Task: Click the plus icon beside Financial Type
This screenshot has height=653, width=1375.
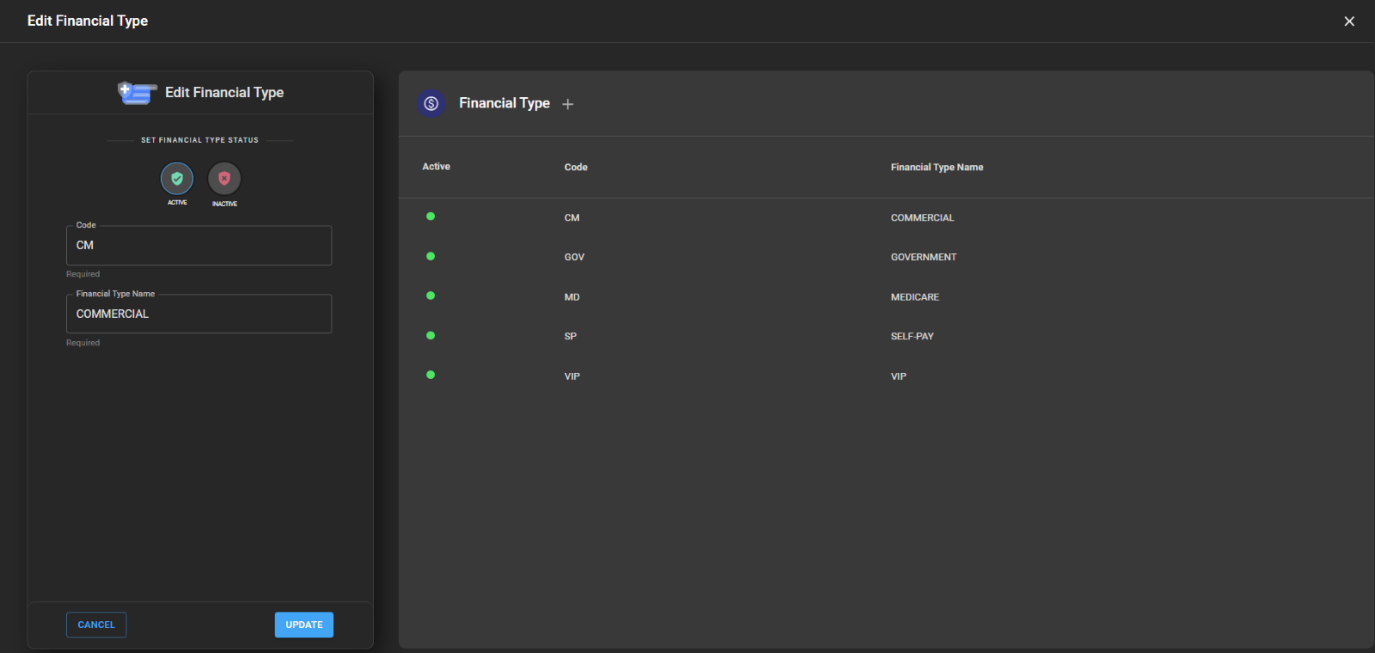Action: pos(568,104)
